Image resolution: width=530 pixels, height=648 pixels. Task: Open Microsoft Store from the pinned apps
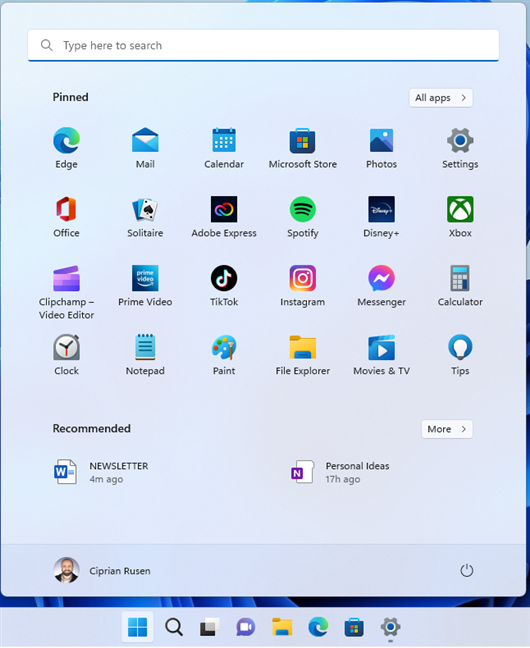(x=303, y=148)
